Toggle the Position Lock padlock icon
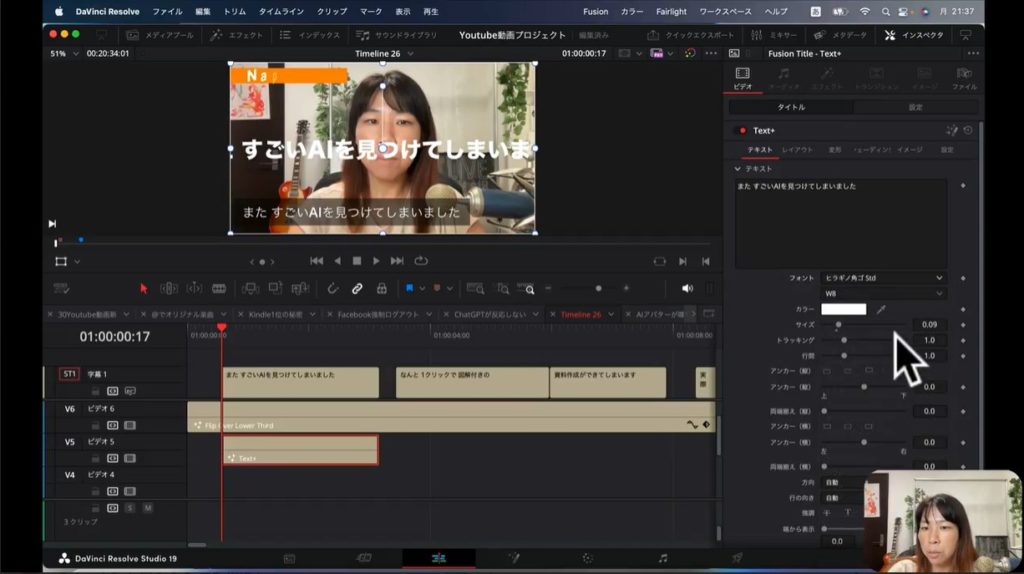The image size is (1024, 574). pos(381,288)
